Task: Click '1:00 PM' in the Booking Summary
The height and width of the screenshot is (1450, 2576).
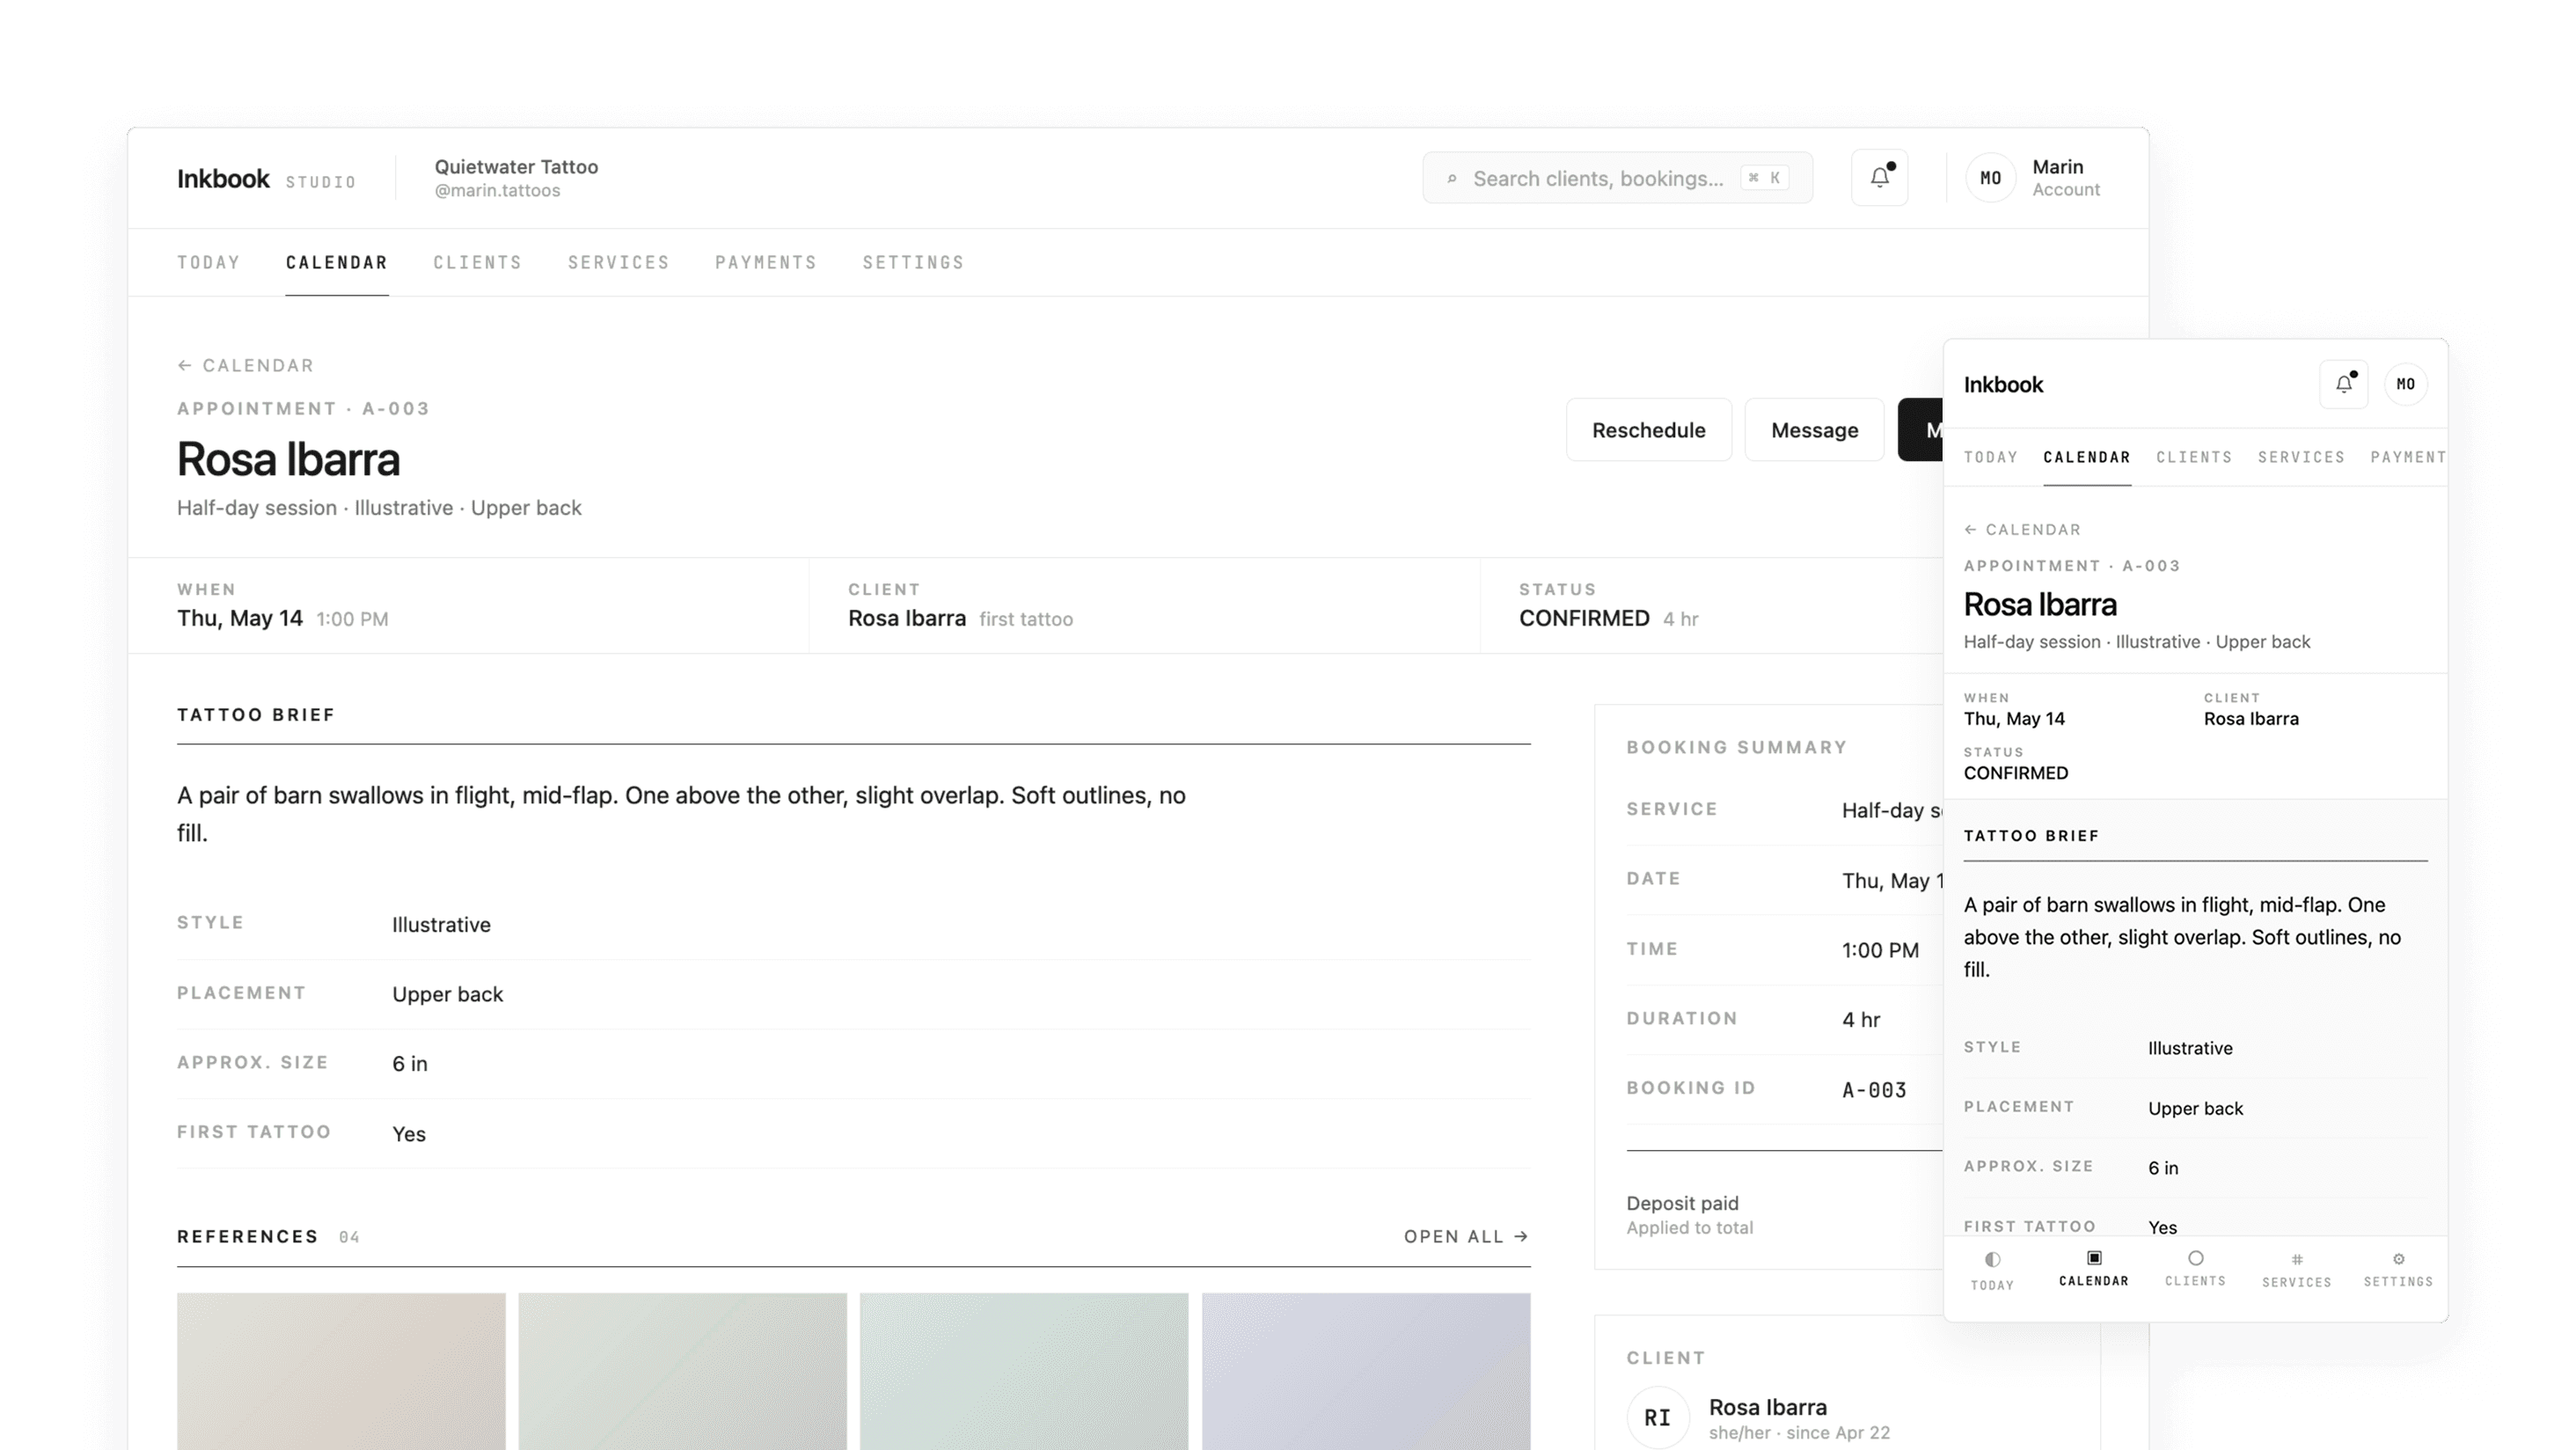Action: [x=1880, y=950]
